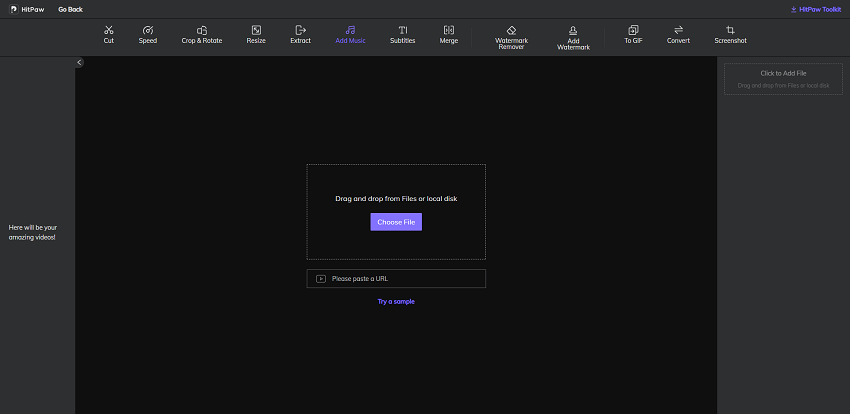Select the Extract tool
The height and width of the screenshot is (414, 850).
point(300,35)
